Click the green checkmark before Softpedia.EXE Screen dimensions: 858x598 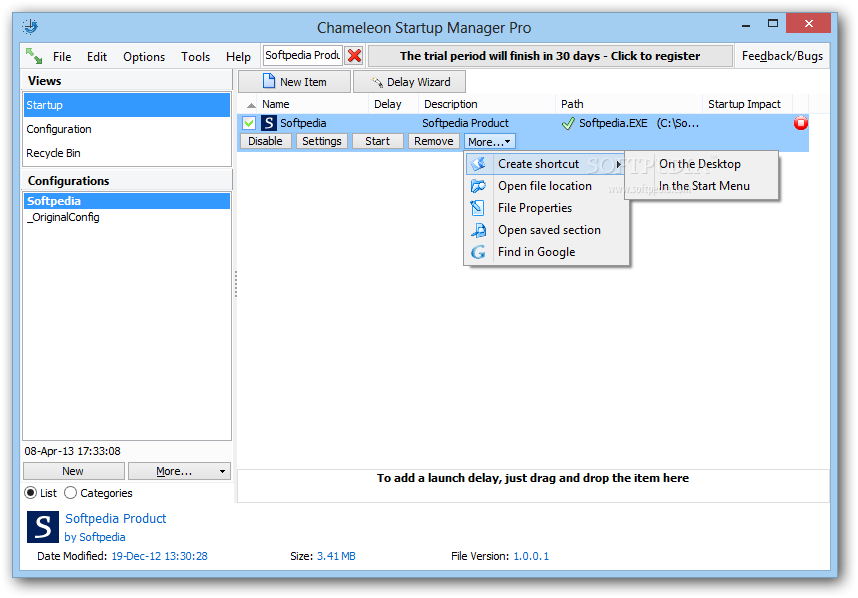[x=568, y=123]
